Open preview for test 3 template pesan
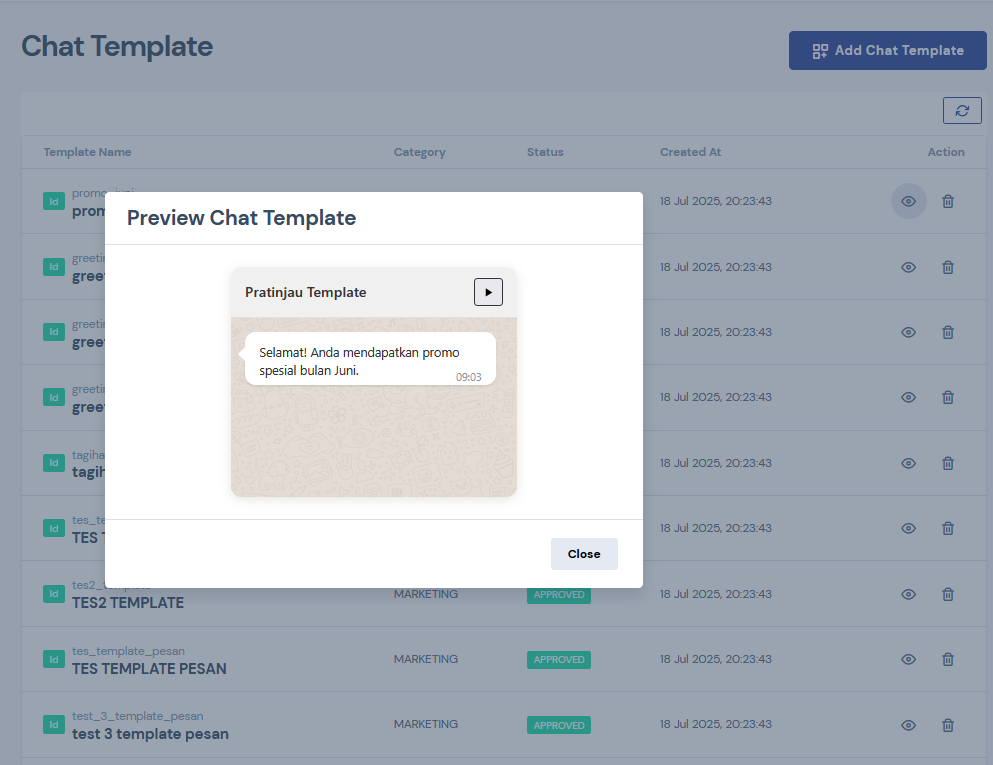Viewport: 993px width, 765px height. click(908, 725)
